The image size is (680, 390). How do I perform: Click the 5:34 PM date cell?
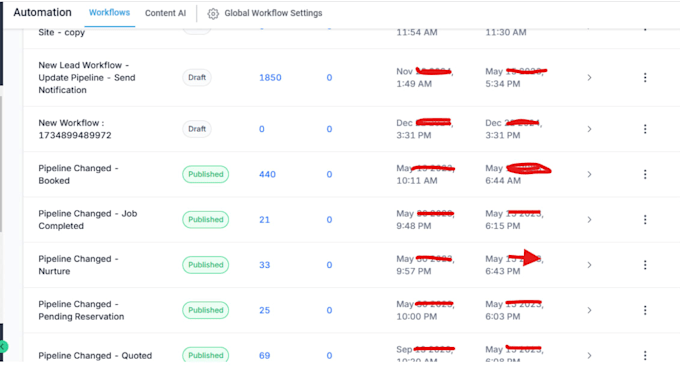515,77
